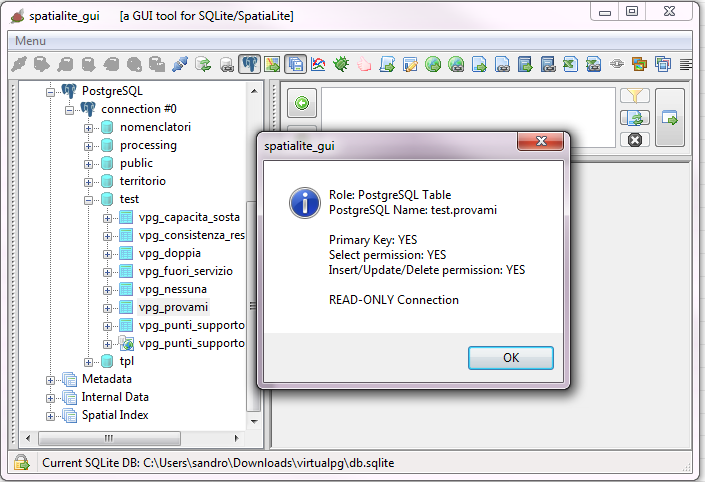705x482 pixels.
Task: Click the pink pointing hand toolbar icon
Action: tap(364, 64)
